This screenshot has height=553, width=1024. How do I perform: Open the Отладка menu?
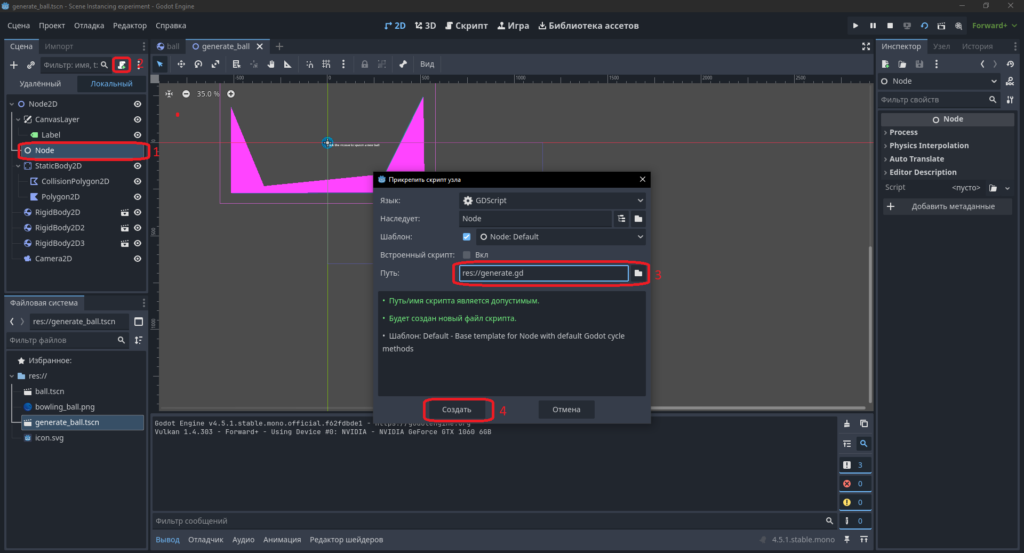tap(89, 25)
